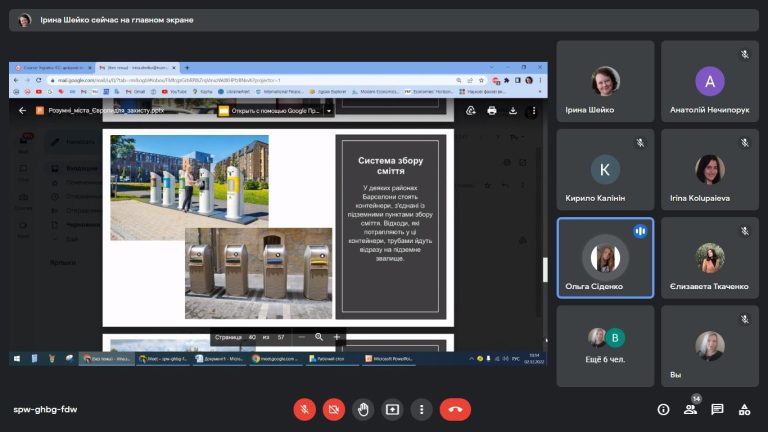Viewport: 768px width, 432px height.
Task: Click the shared taskbar clock
Action: click(x=534, y=359)
